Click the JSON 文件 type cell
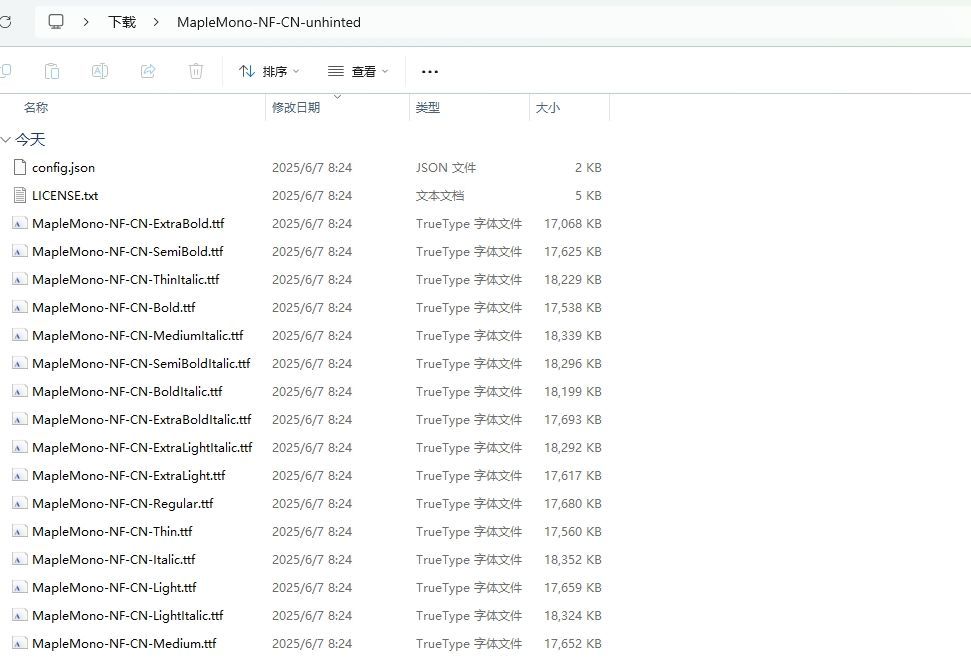Image resolution: width=971 pixels, height=671 pixels. 446,168
